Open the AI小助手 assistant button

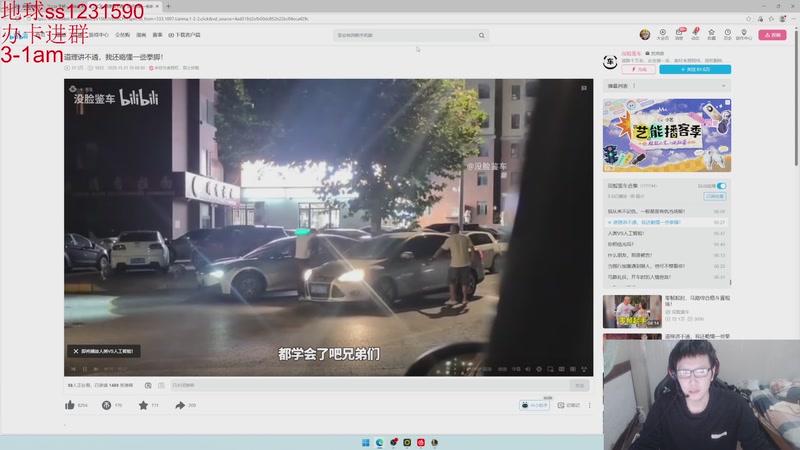[535, 405]
